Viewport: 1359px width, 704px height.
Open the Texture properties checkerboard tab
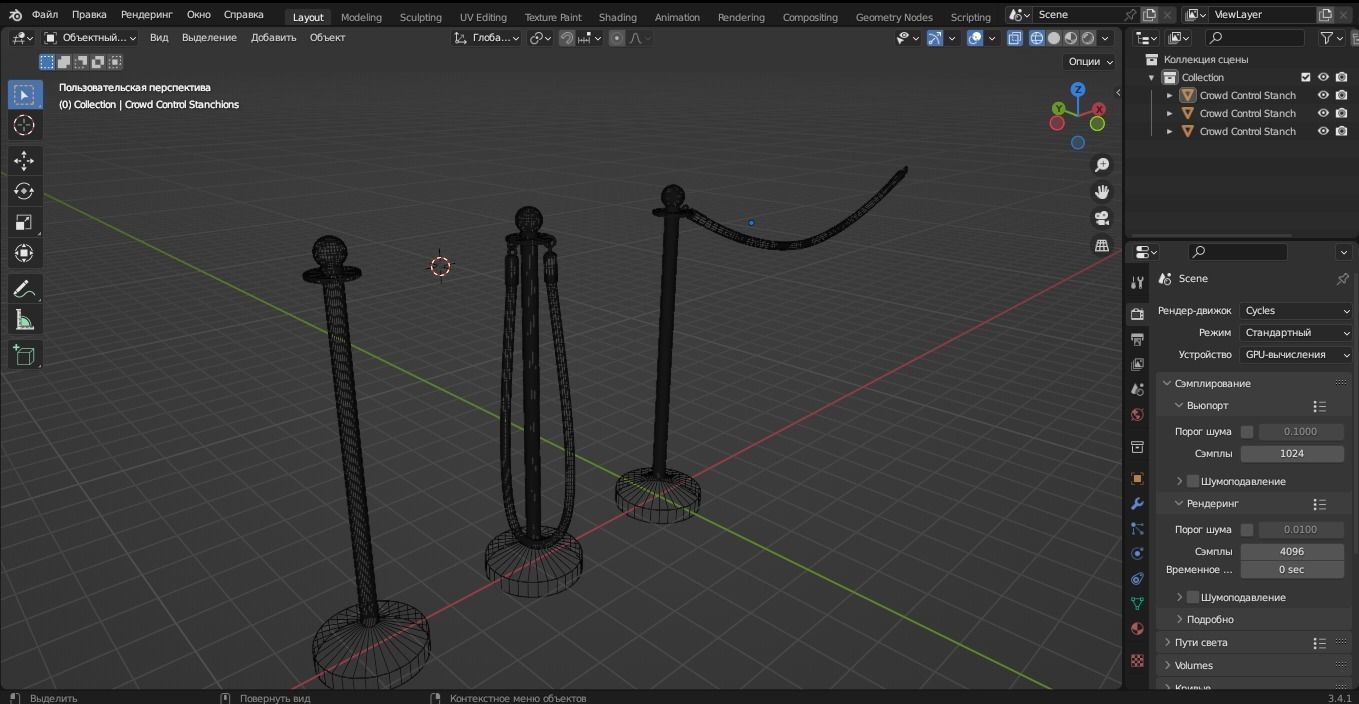(1137, 661)
